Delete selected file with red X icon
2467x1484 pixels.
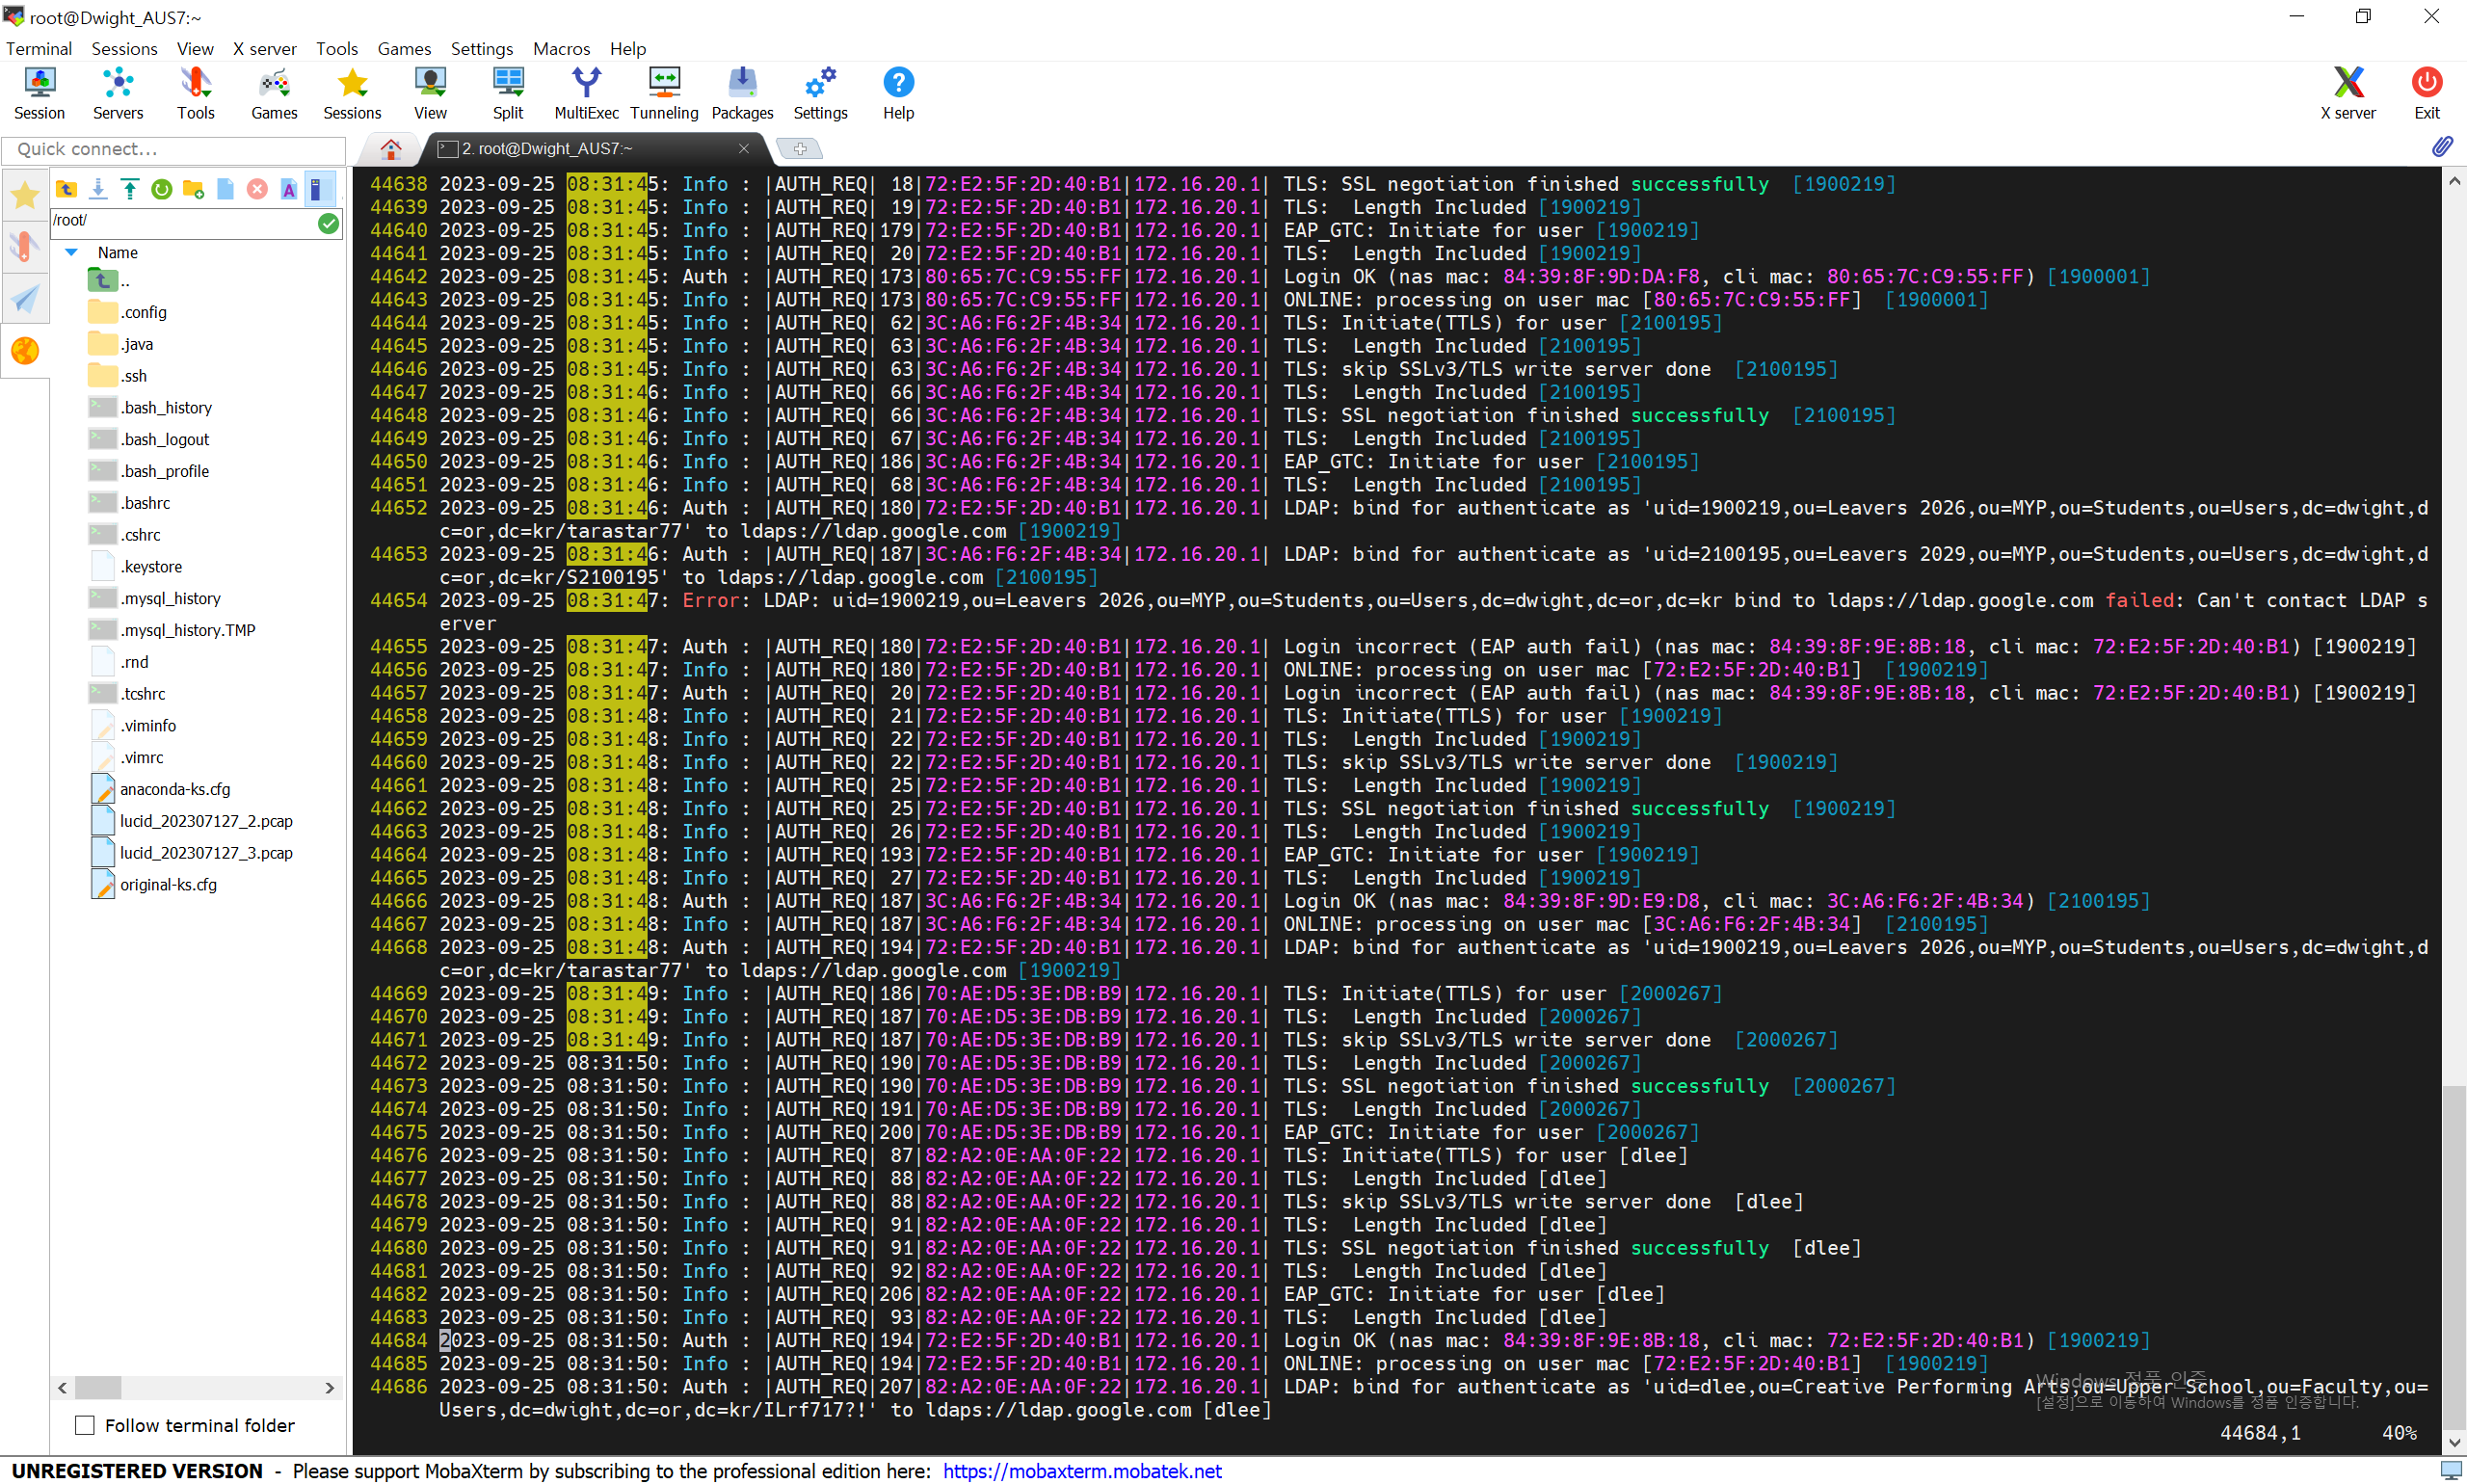tap(257, 189)
